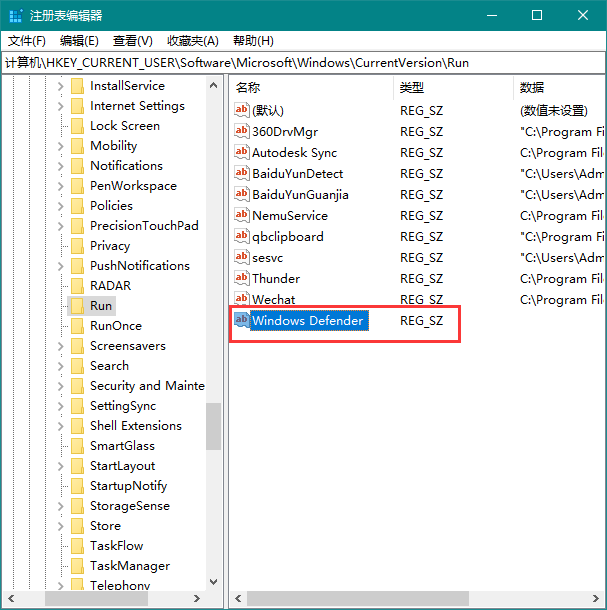
Task: Click the folder icon of Search
Action: [x=77, y=366]
